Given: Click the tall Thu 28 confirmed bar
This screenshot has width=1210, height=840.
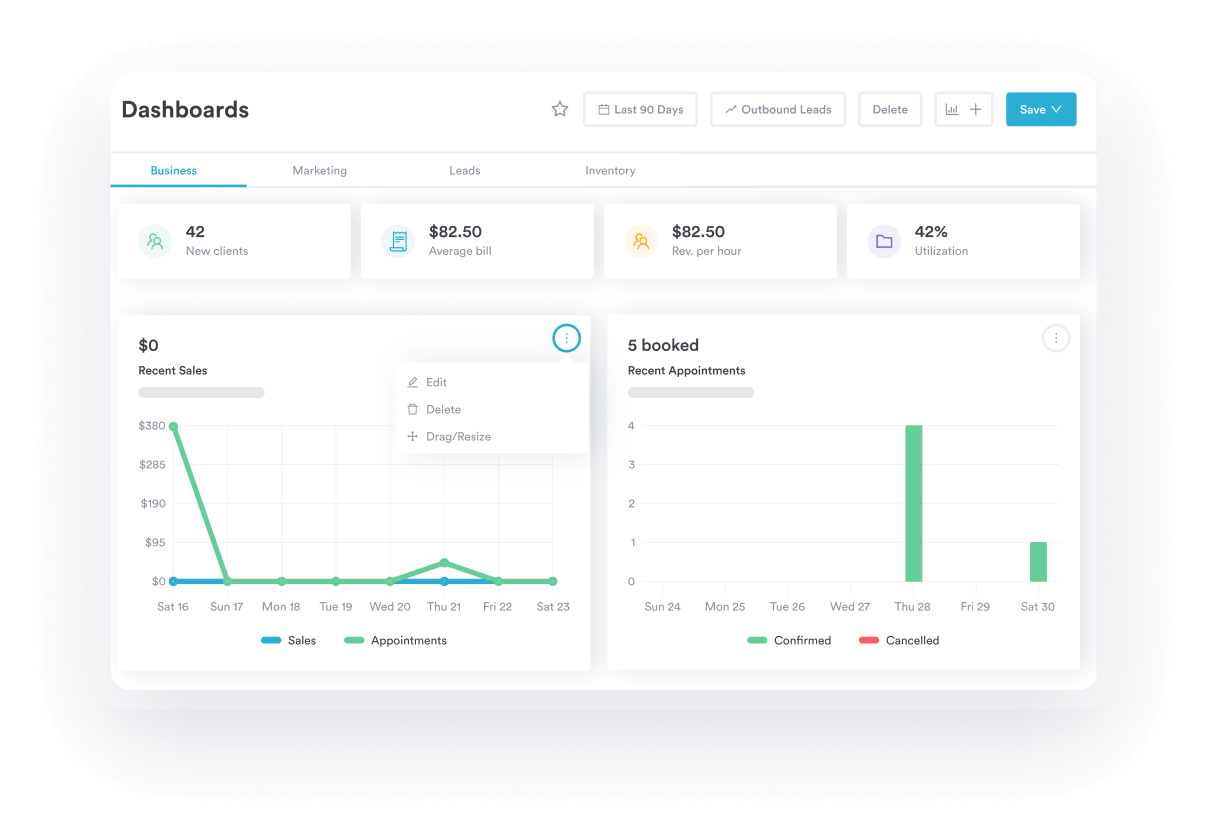Looking at the screenshot, I should [x=913, y=503].
